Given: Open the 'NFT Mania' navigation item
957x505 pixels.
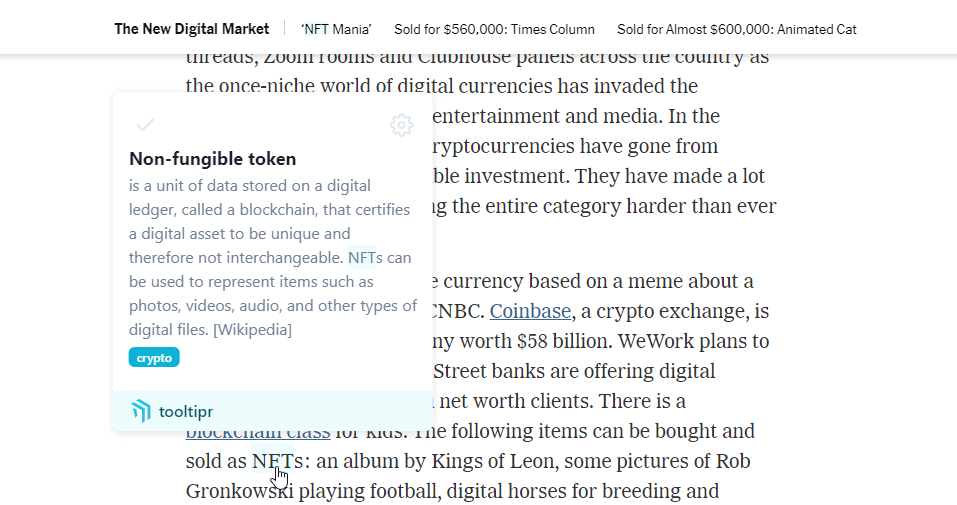Looking at the screenshot, I should click(x=336, y=29).
